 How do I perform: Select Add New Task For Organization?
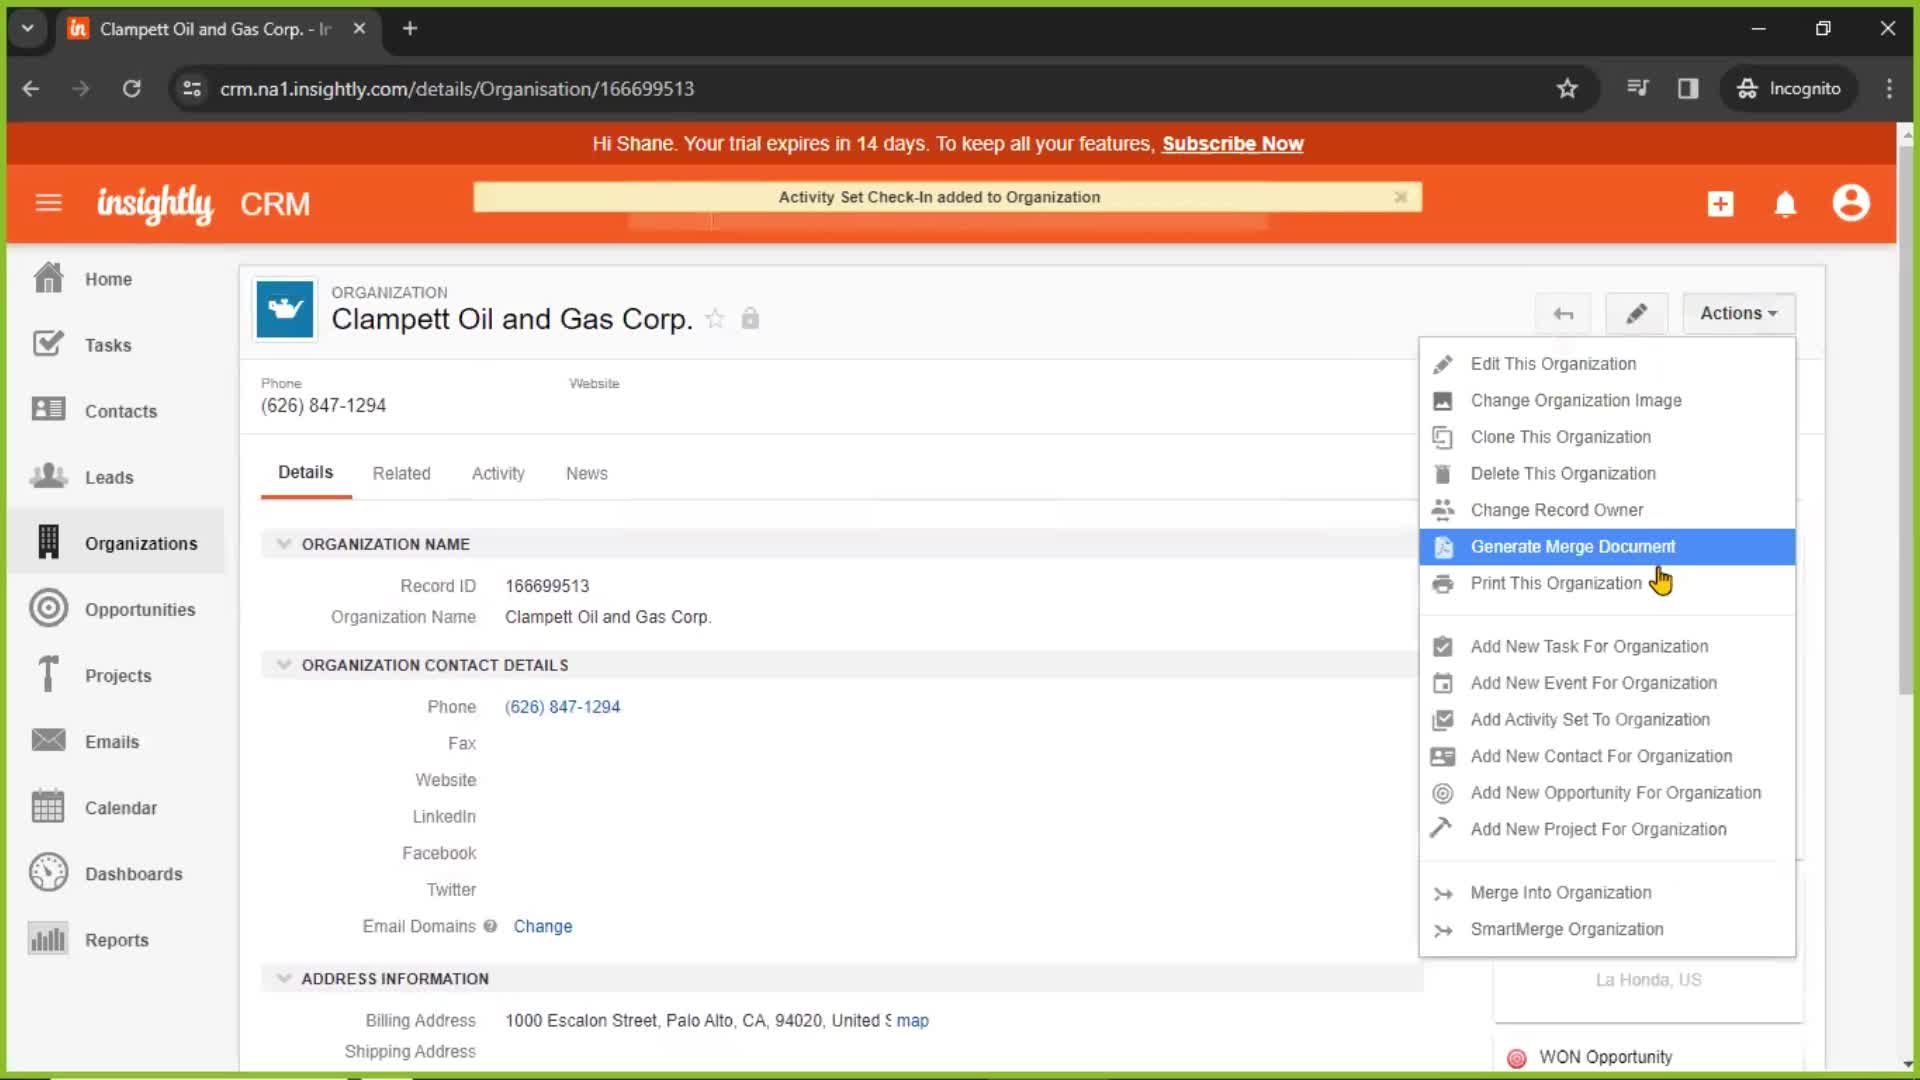coord(1607,647)
